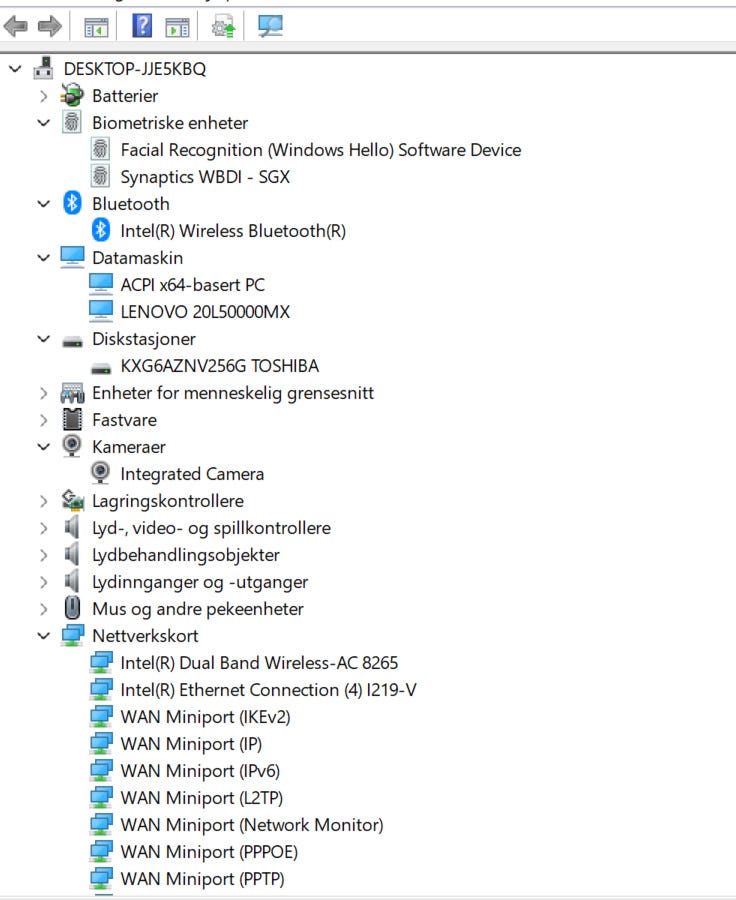Click the Batterier battery icon

click(x=72, y=95)
